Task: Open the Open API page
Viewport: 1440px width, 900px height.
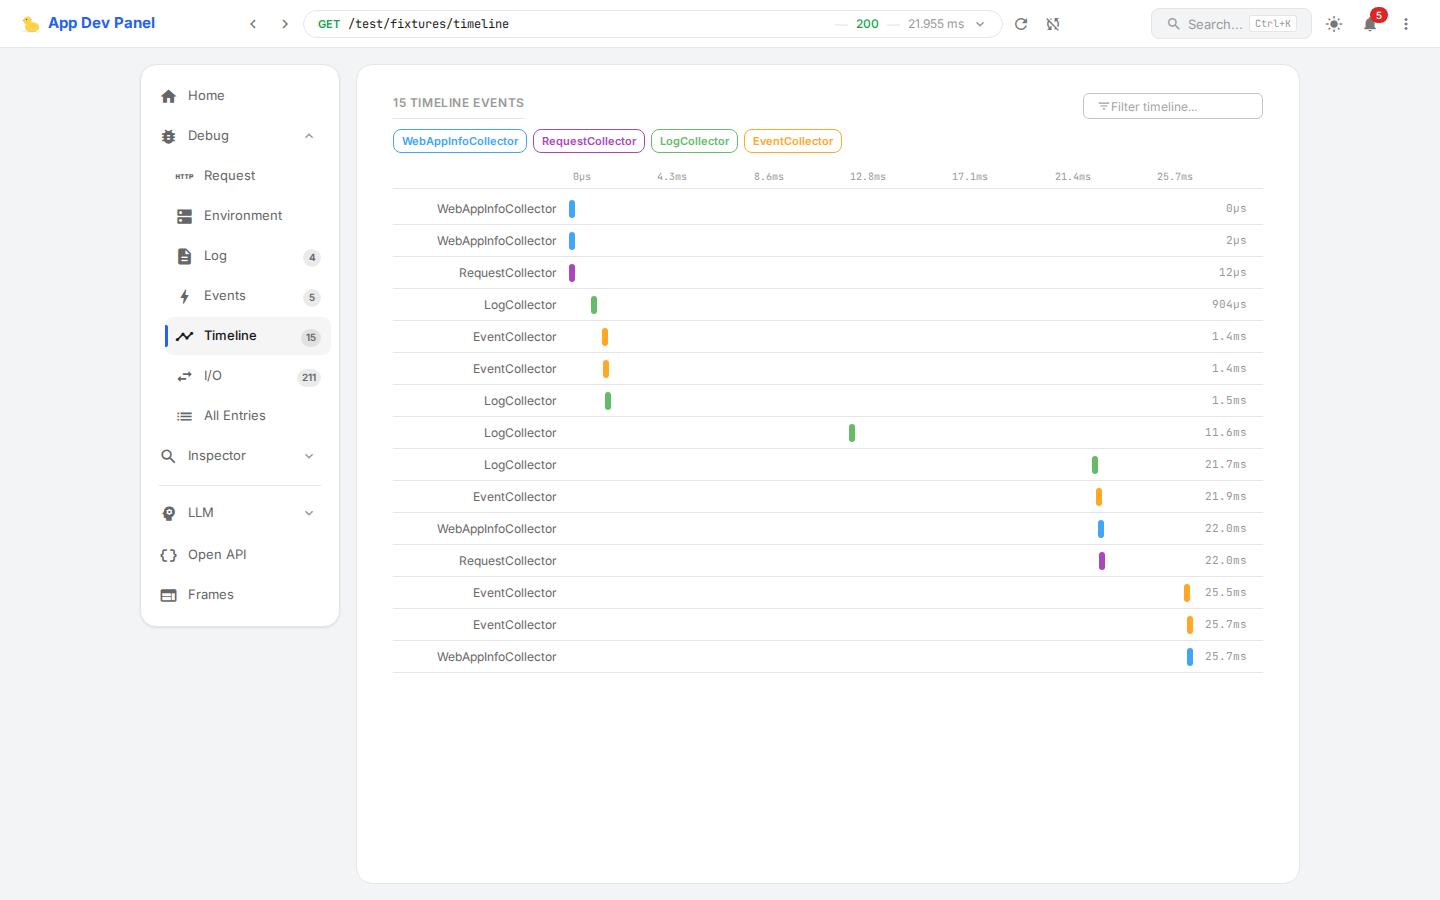Action: click(x=217, y=555)
